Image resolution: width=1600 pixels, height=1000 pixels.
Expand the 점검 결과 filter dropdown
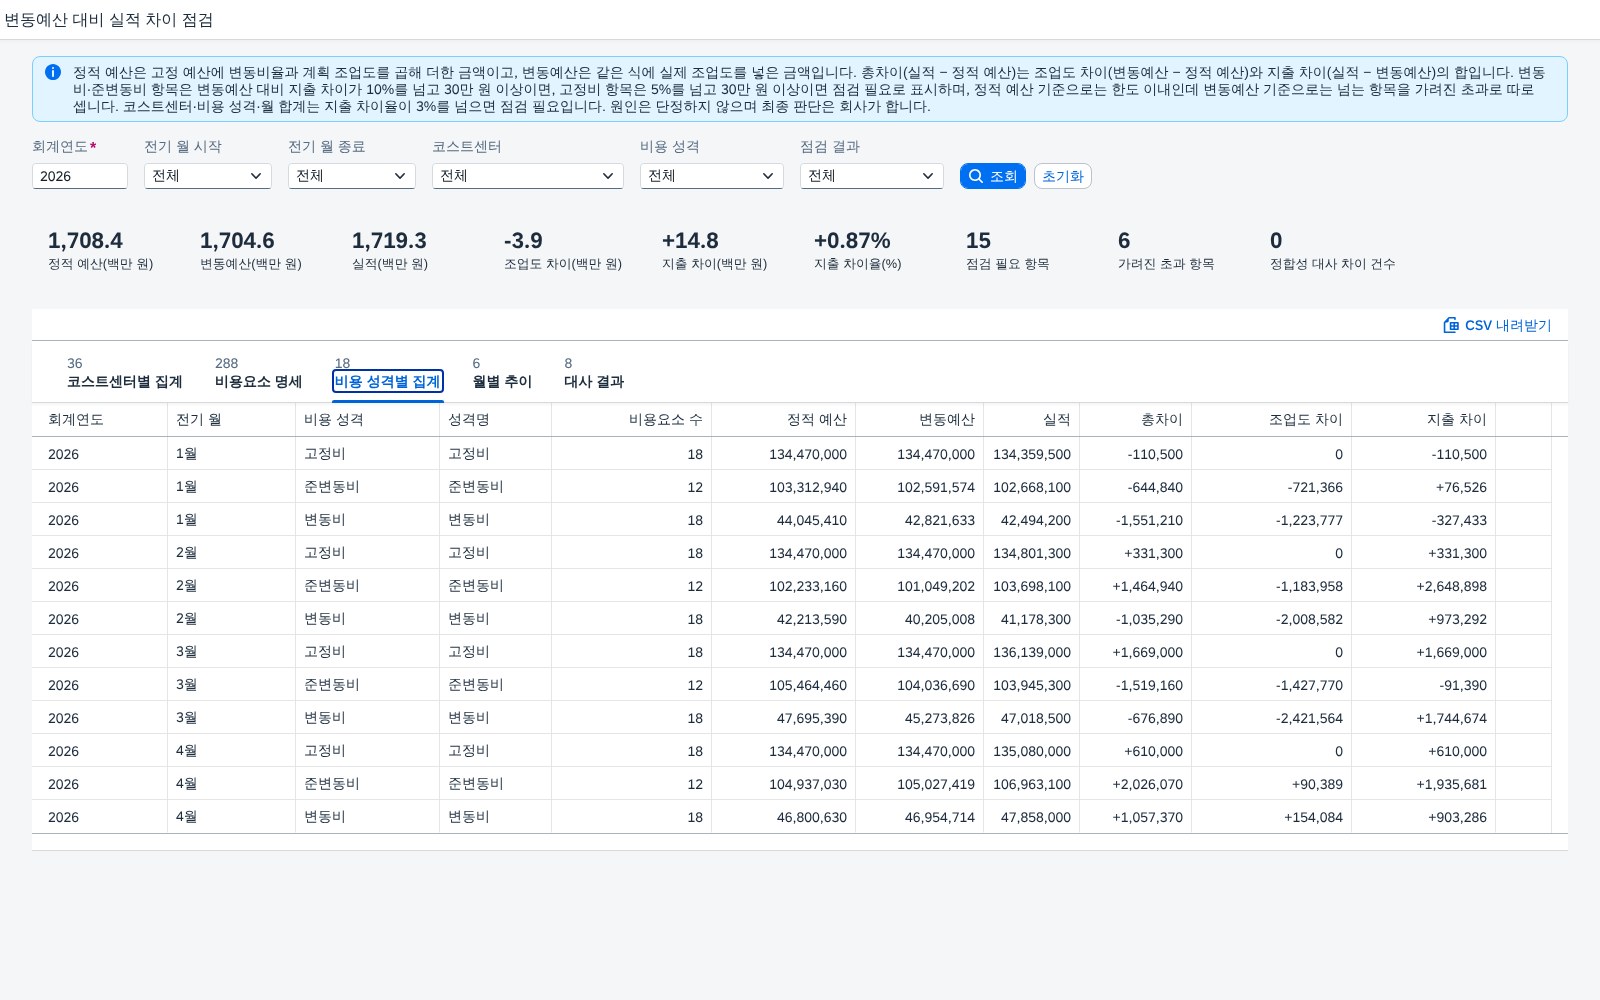click(x=872, y=176)
